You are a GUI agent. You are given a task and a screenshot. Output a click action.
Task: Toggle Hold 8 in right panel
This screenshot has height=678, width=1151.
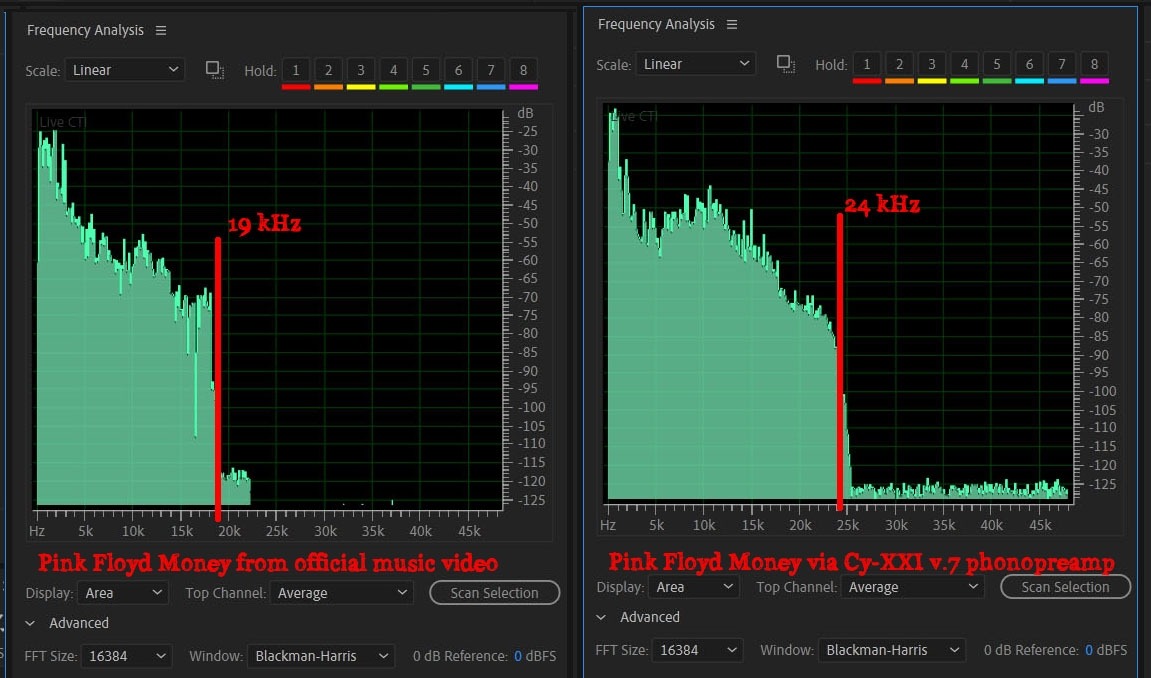[1094, 65]
